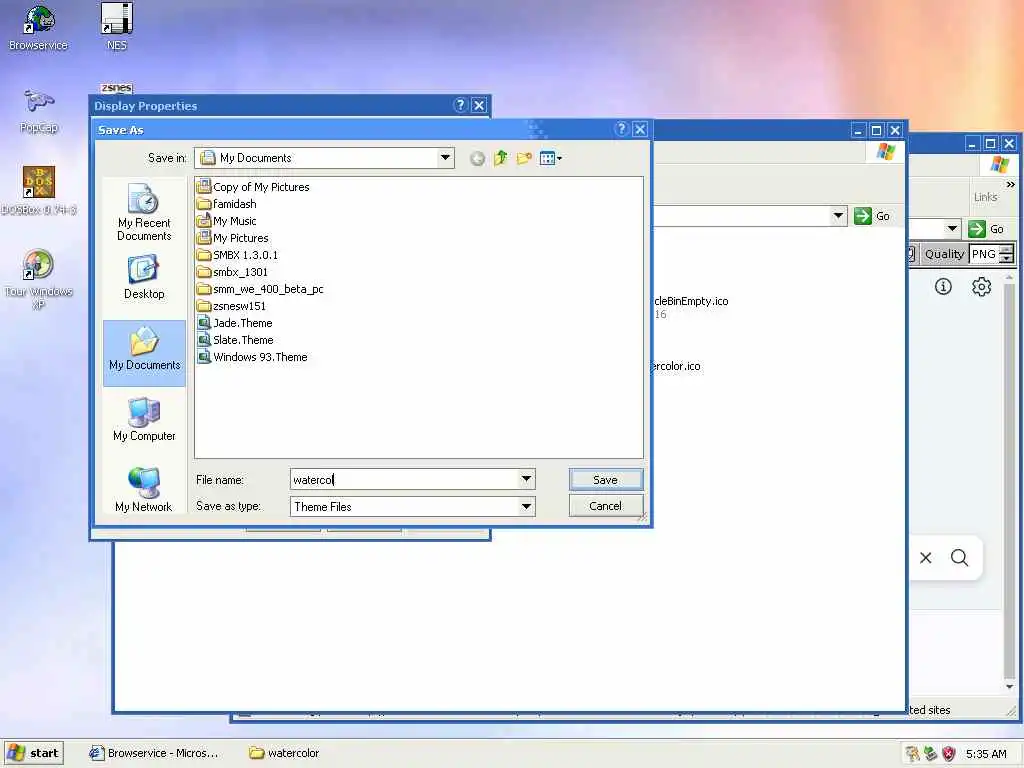Click the Save As help question button

(x=622, y=129)
